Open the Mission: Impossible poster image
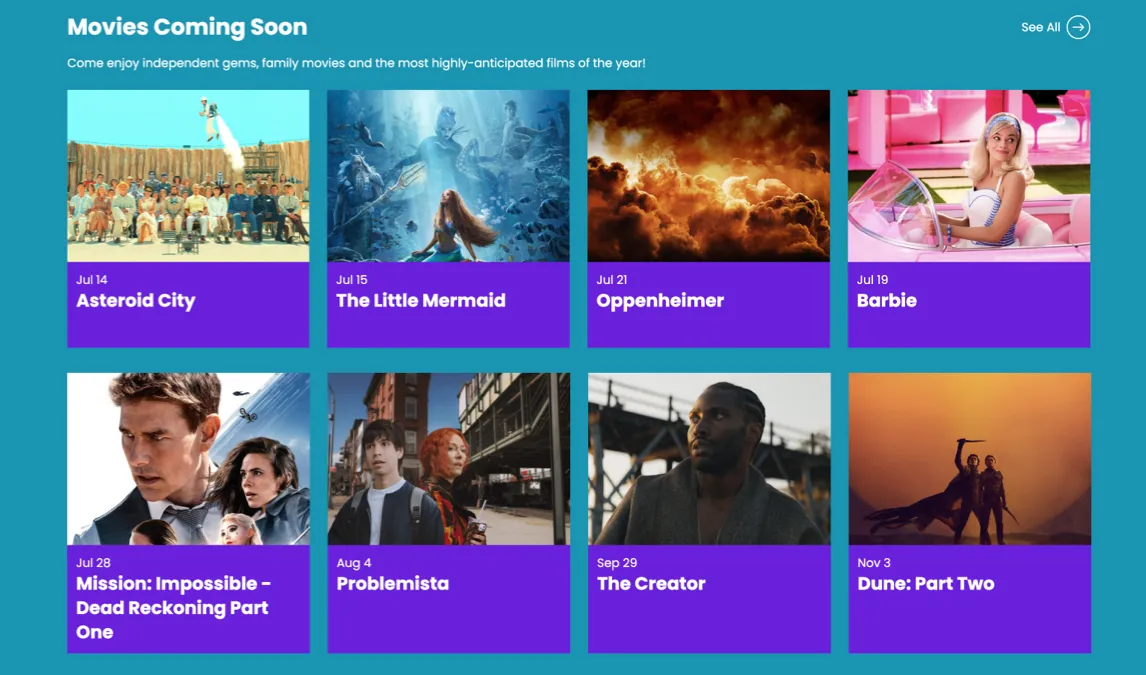 [x=188, y=459]
